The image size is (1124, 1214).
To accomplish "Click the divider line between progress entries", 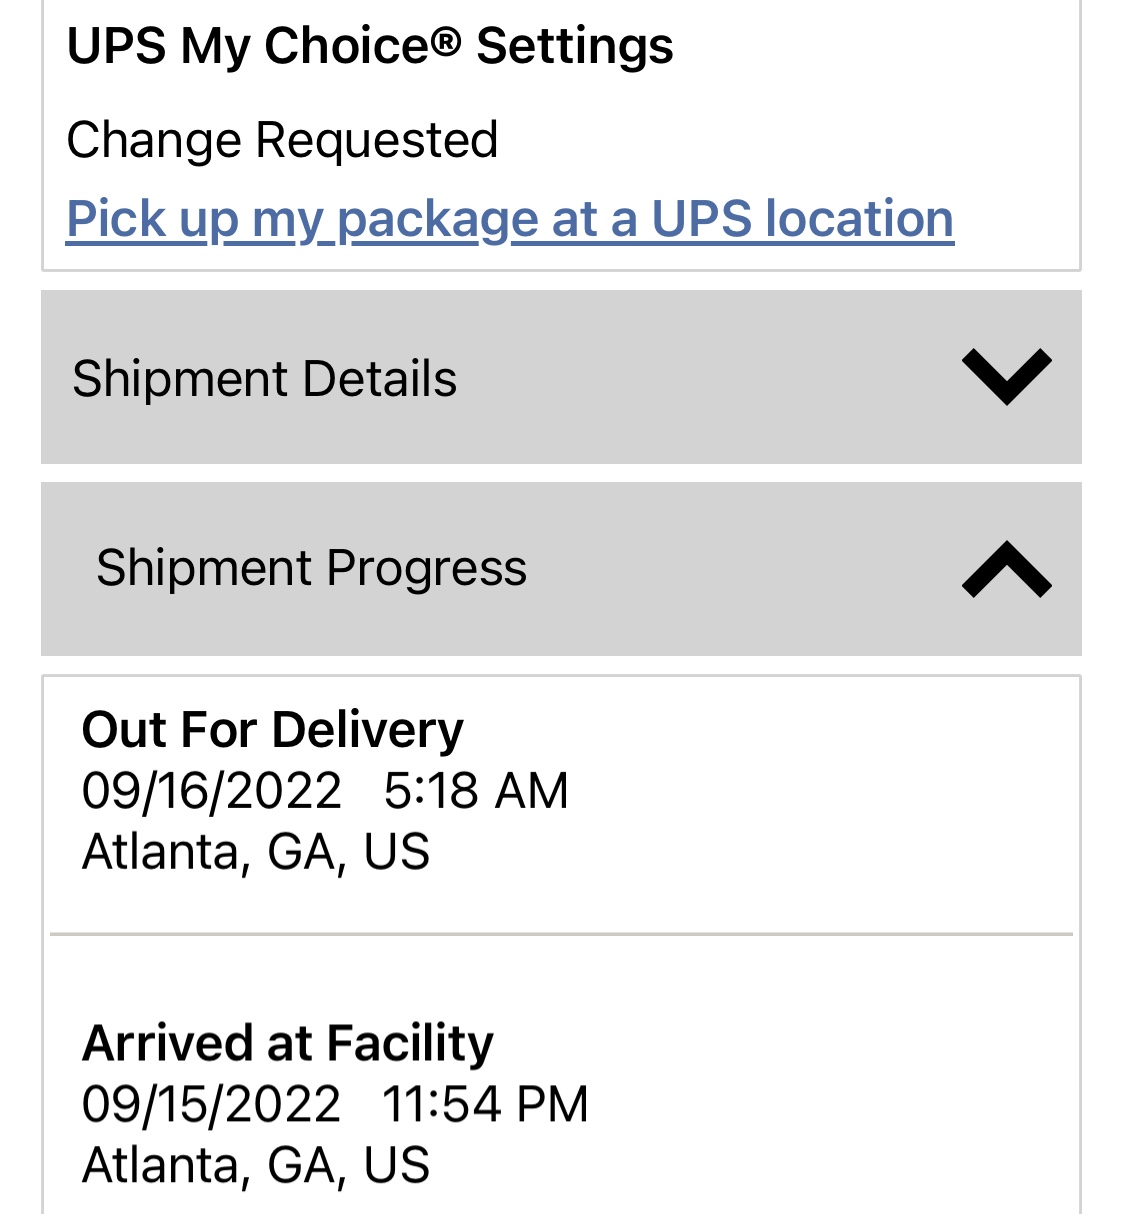I will [x=561, y=935].
